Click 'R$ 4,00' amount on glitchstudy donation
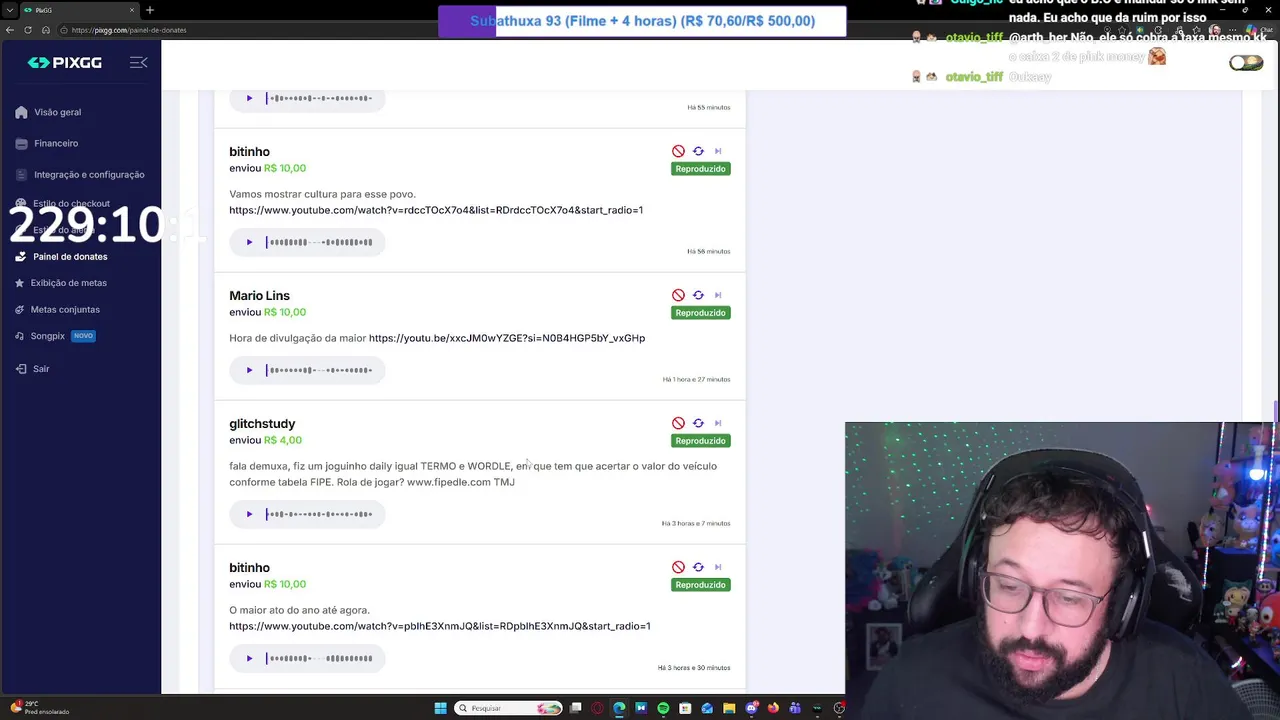The height and width of the screenshot is (720, 1280). [283, 440]
